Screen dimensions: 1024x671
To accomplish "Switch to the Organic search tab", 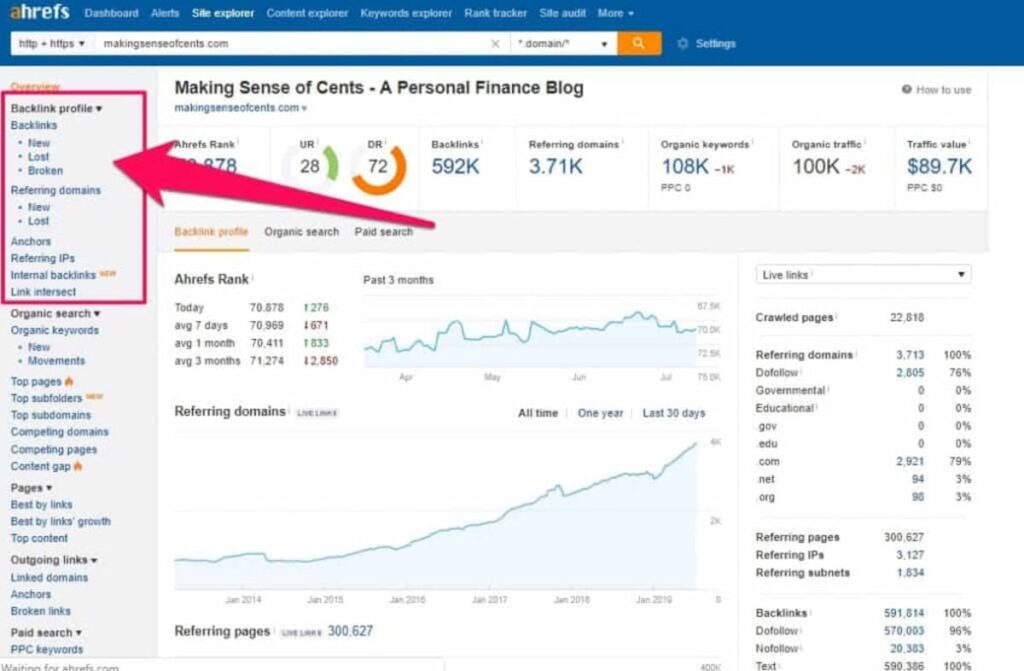I will [x=302, y=232].
